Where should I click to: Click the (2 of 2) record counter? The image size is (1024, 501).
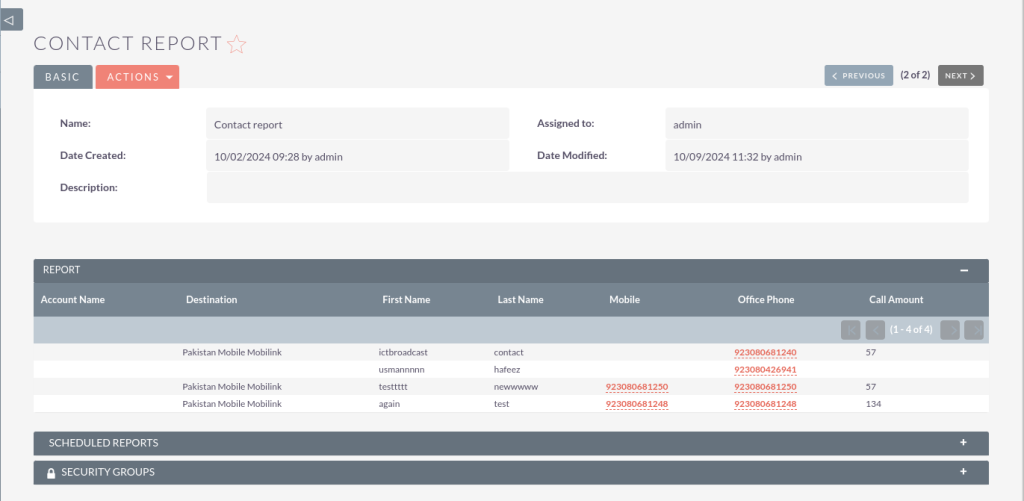[915, 75]
